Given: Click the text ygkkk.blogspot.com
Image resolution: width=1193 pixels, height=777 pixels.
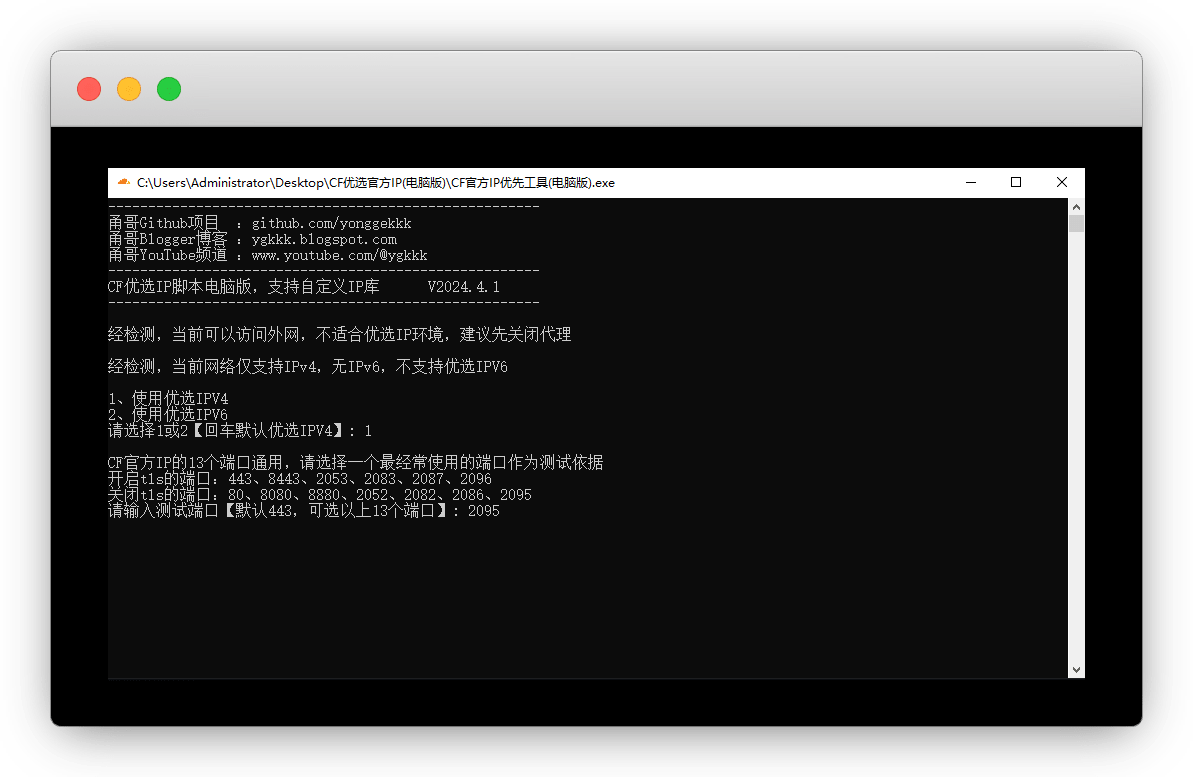Looking at the screenshot, I should pos(324,240).
